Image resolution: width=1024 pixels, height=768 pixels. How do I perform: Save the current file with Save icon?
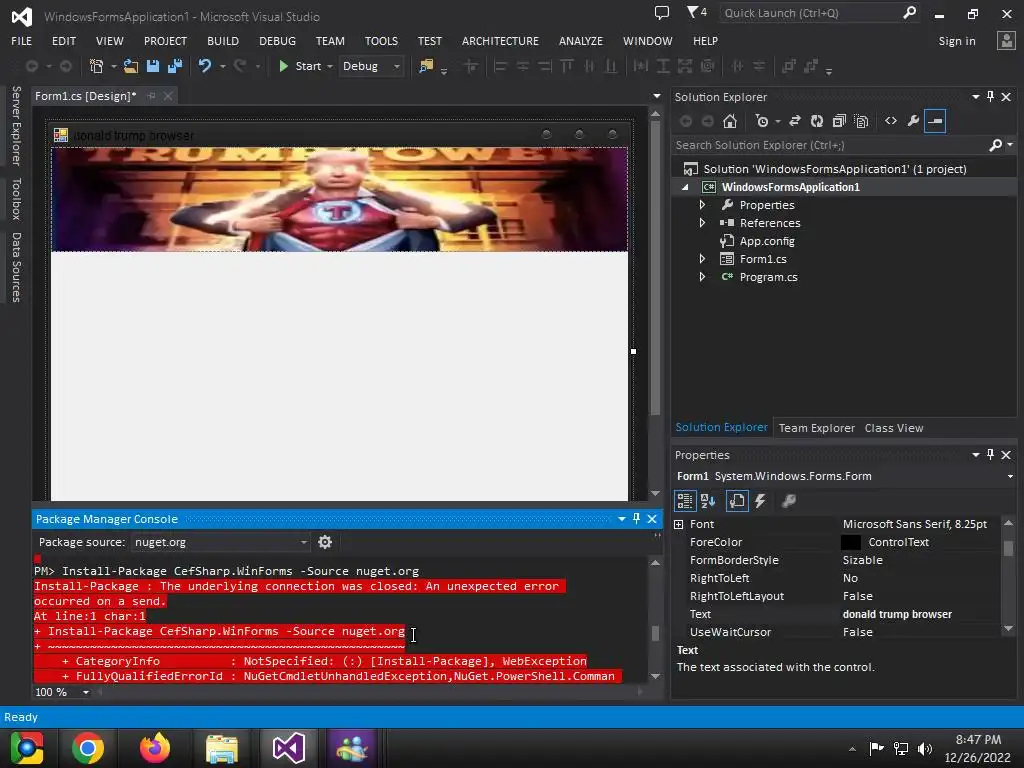point(153,66)
